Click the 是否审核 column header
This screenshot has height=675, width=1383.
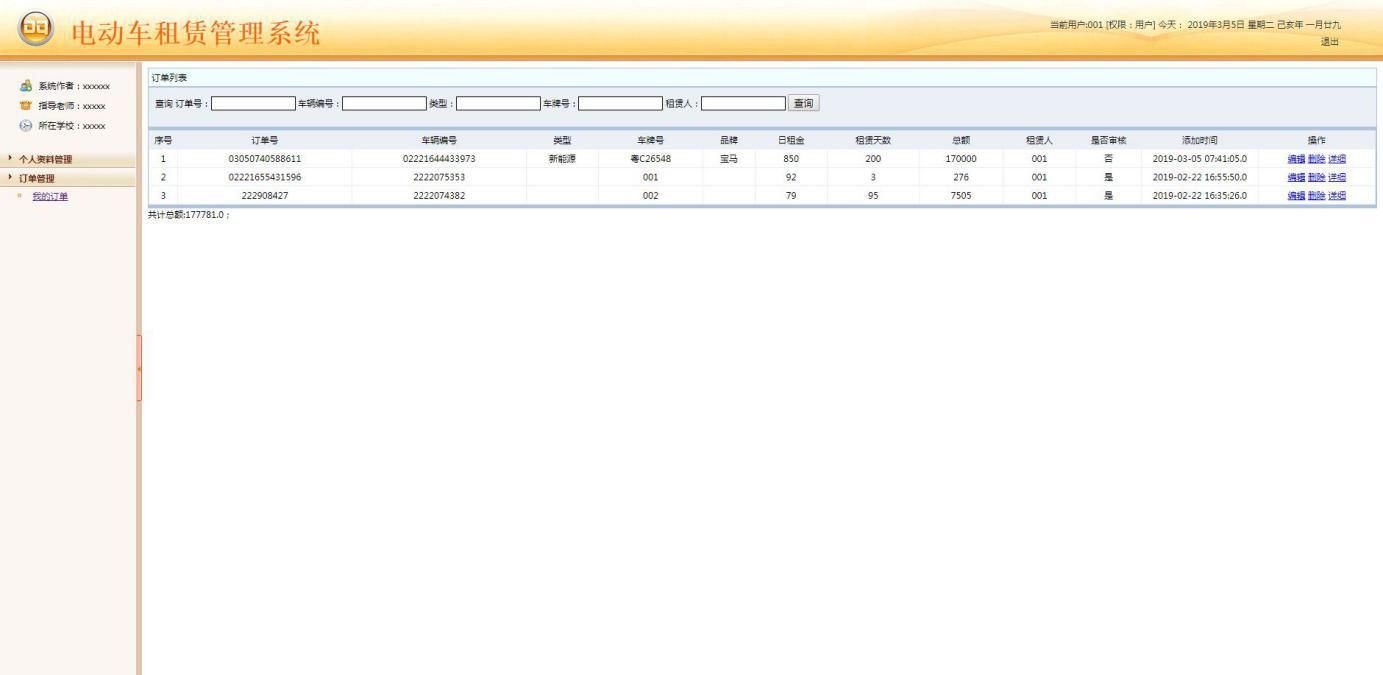[x=1108, y=140]
